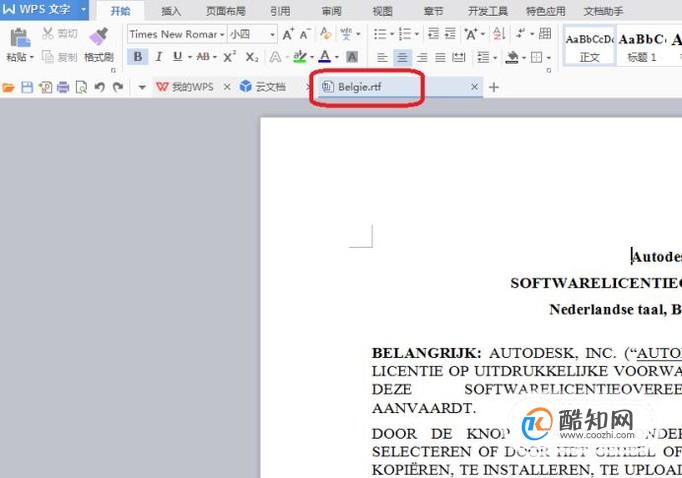Open a file with the folder icon
The width and height of the screenshot is (682, 478).
click(8, 88)
